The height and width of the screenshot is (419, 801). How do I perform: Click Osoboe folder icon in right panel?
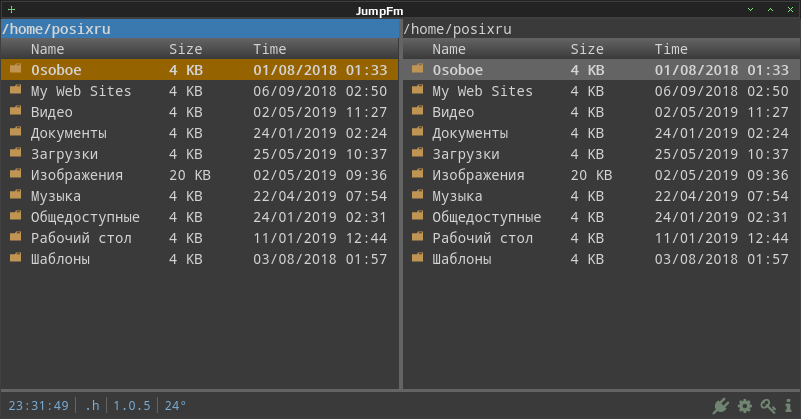click(x=417, y=68)
